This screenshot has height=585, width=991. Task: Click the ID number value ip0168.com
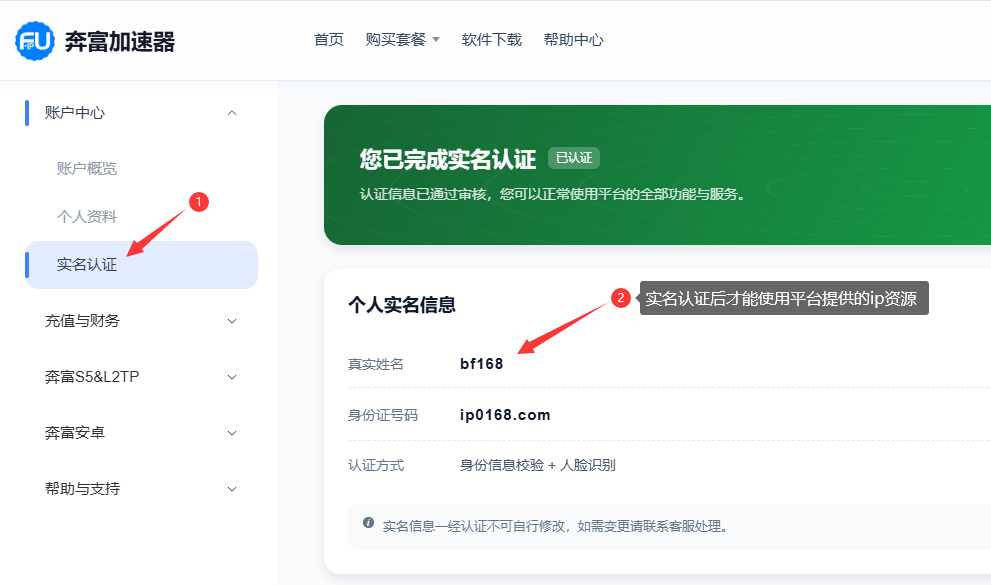click(x=505, y=415)
